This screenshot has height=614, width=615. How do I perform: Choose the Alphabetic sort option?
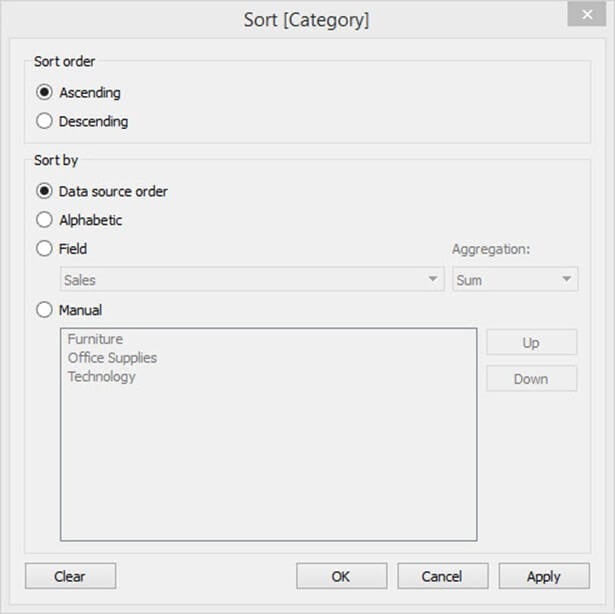44,220
